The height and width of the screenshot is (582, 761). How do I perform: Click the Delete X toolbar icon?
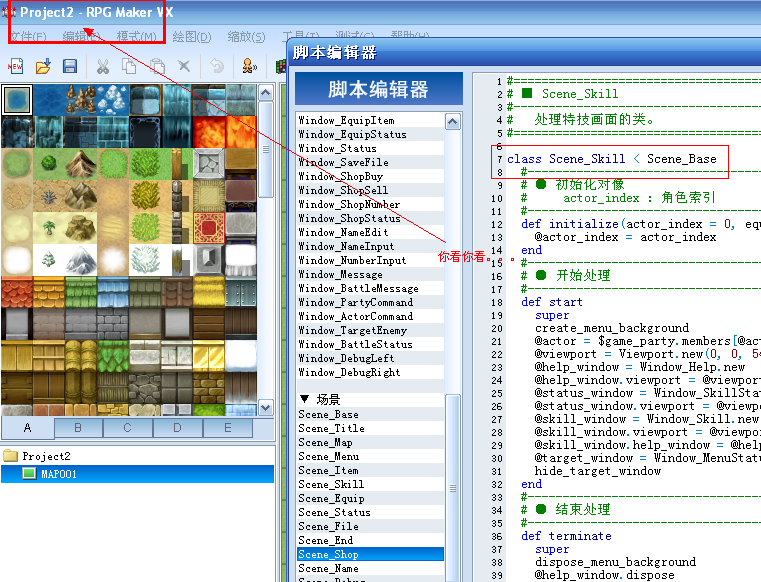184,66
